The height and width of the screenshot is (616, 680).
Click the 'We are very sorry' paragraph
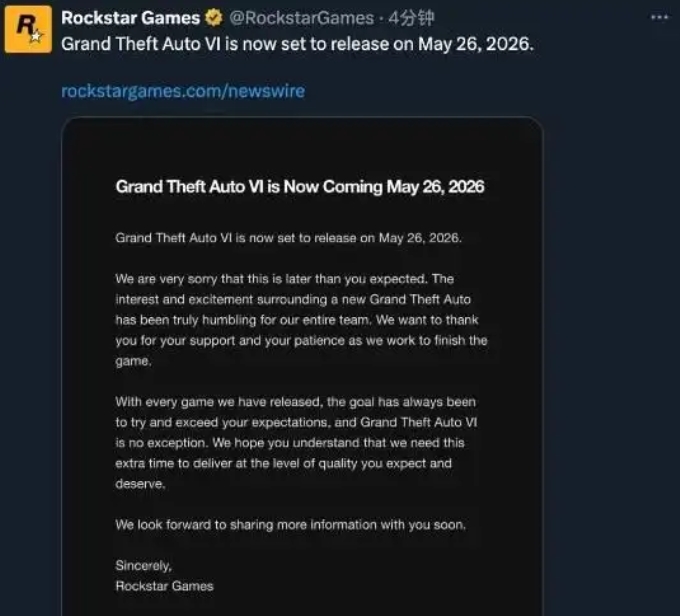click(x=301, y=320)
